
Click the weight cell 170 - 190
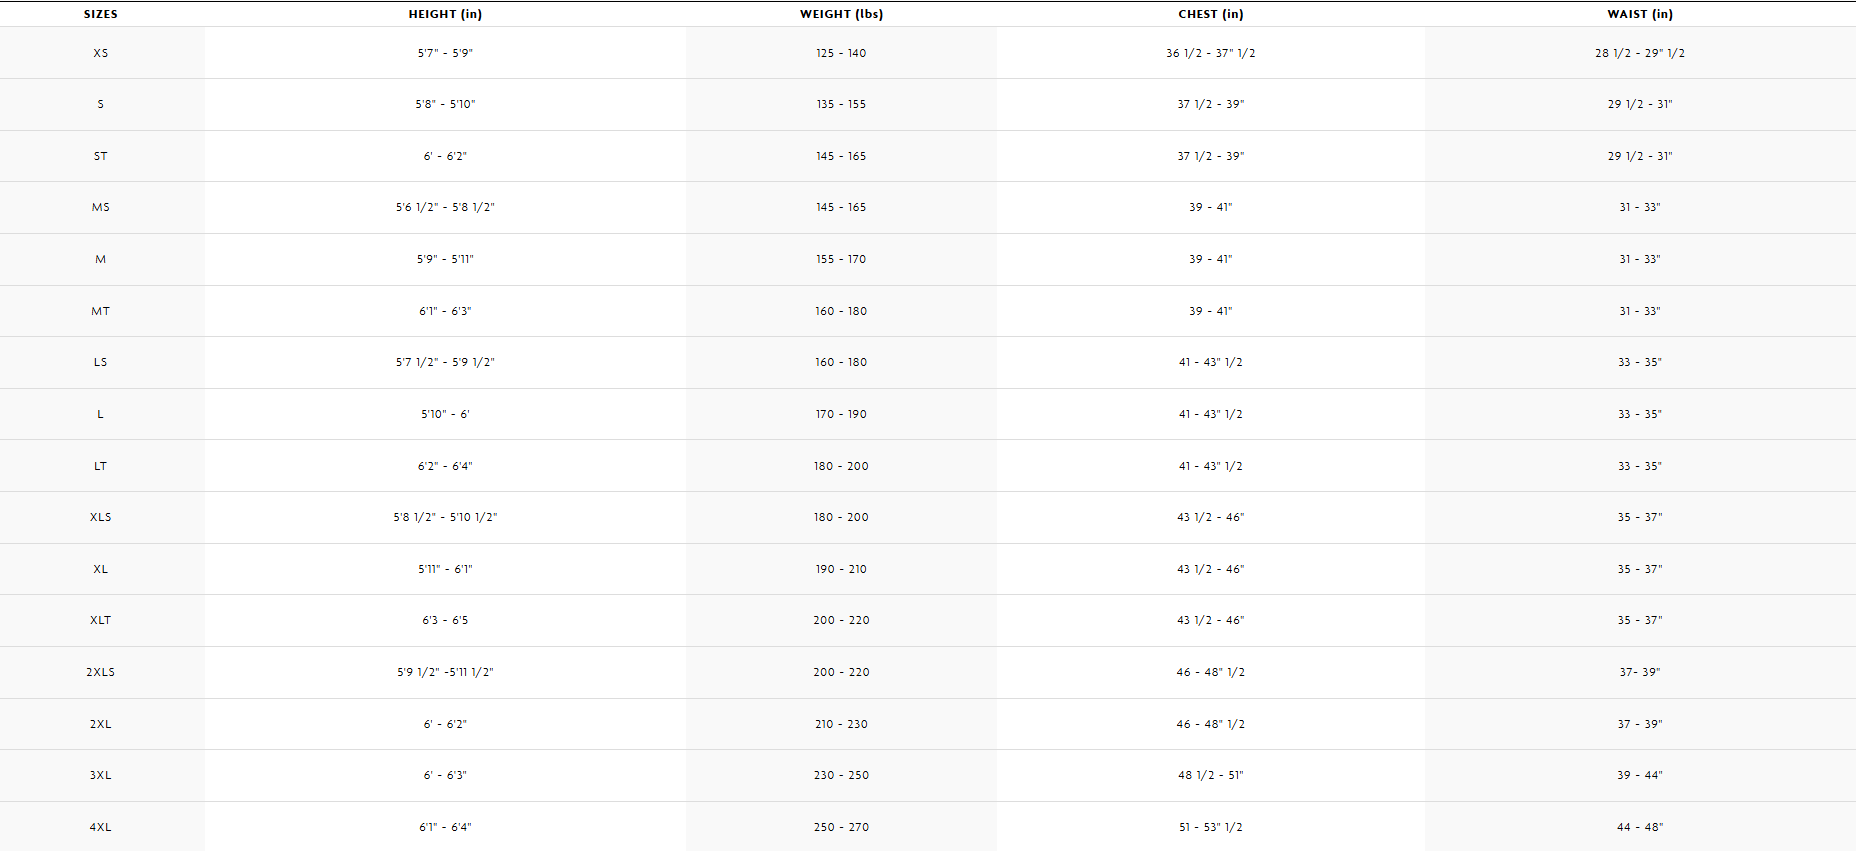pyautogui.click(x=841, y=414)
